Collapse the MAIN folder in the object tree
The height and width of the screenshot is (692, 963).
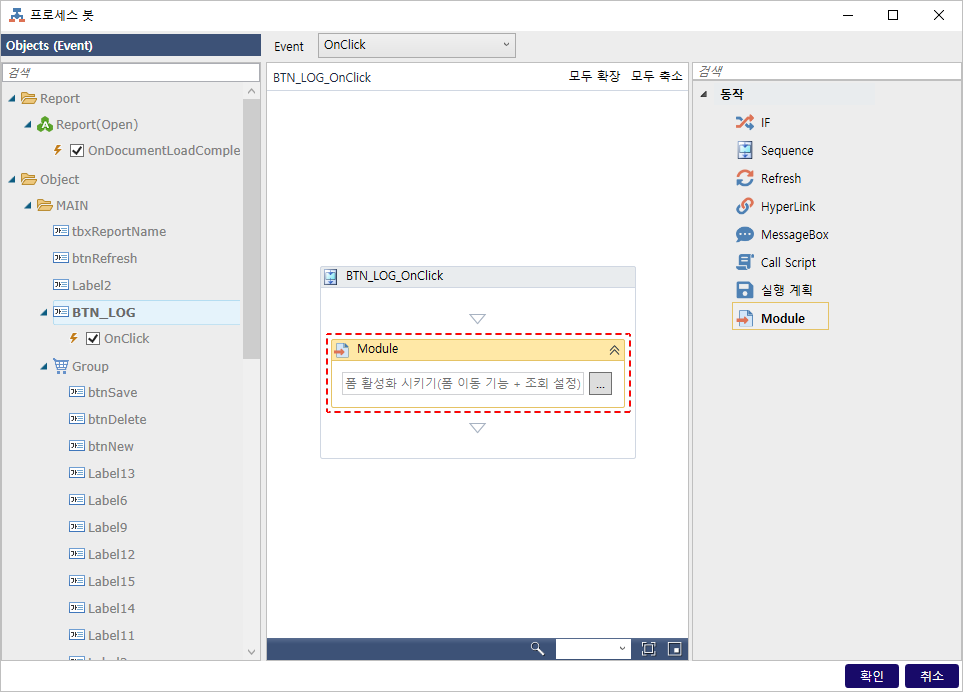29,206
